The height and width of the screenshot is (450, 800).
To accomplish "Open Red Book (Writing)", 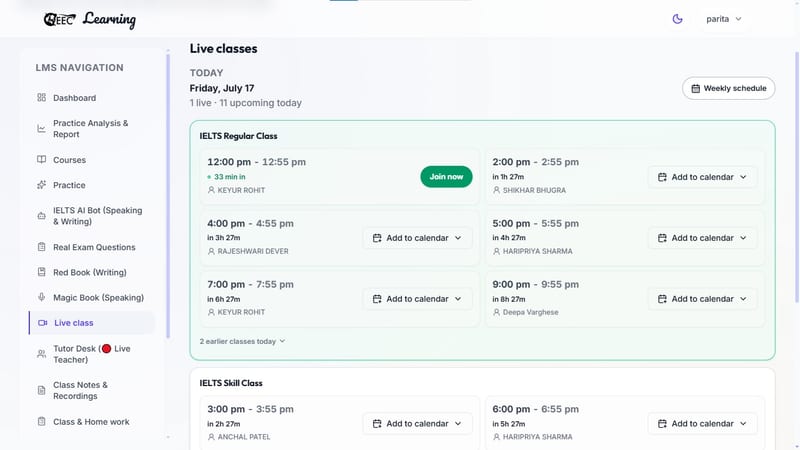I will coord(92,272).
